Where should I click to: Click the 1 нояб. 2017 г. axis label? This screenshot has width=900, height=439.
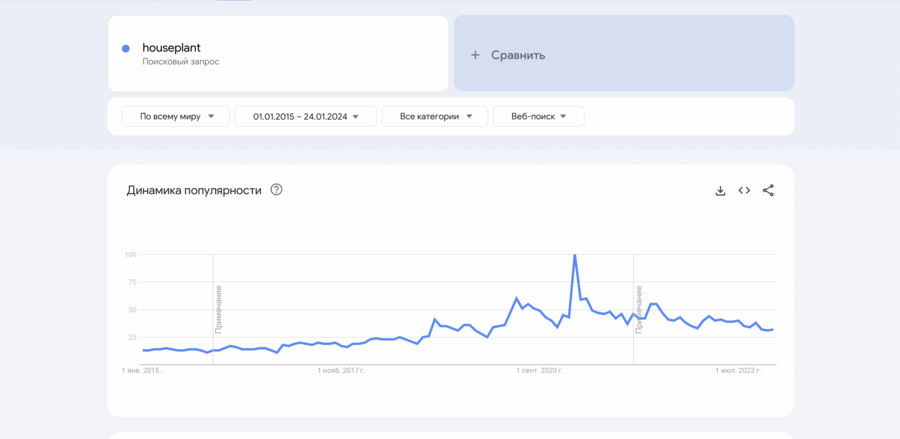pyautogui.click(x=341, y=371)
